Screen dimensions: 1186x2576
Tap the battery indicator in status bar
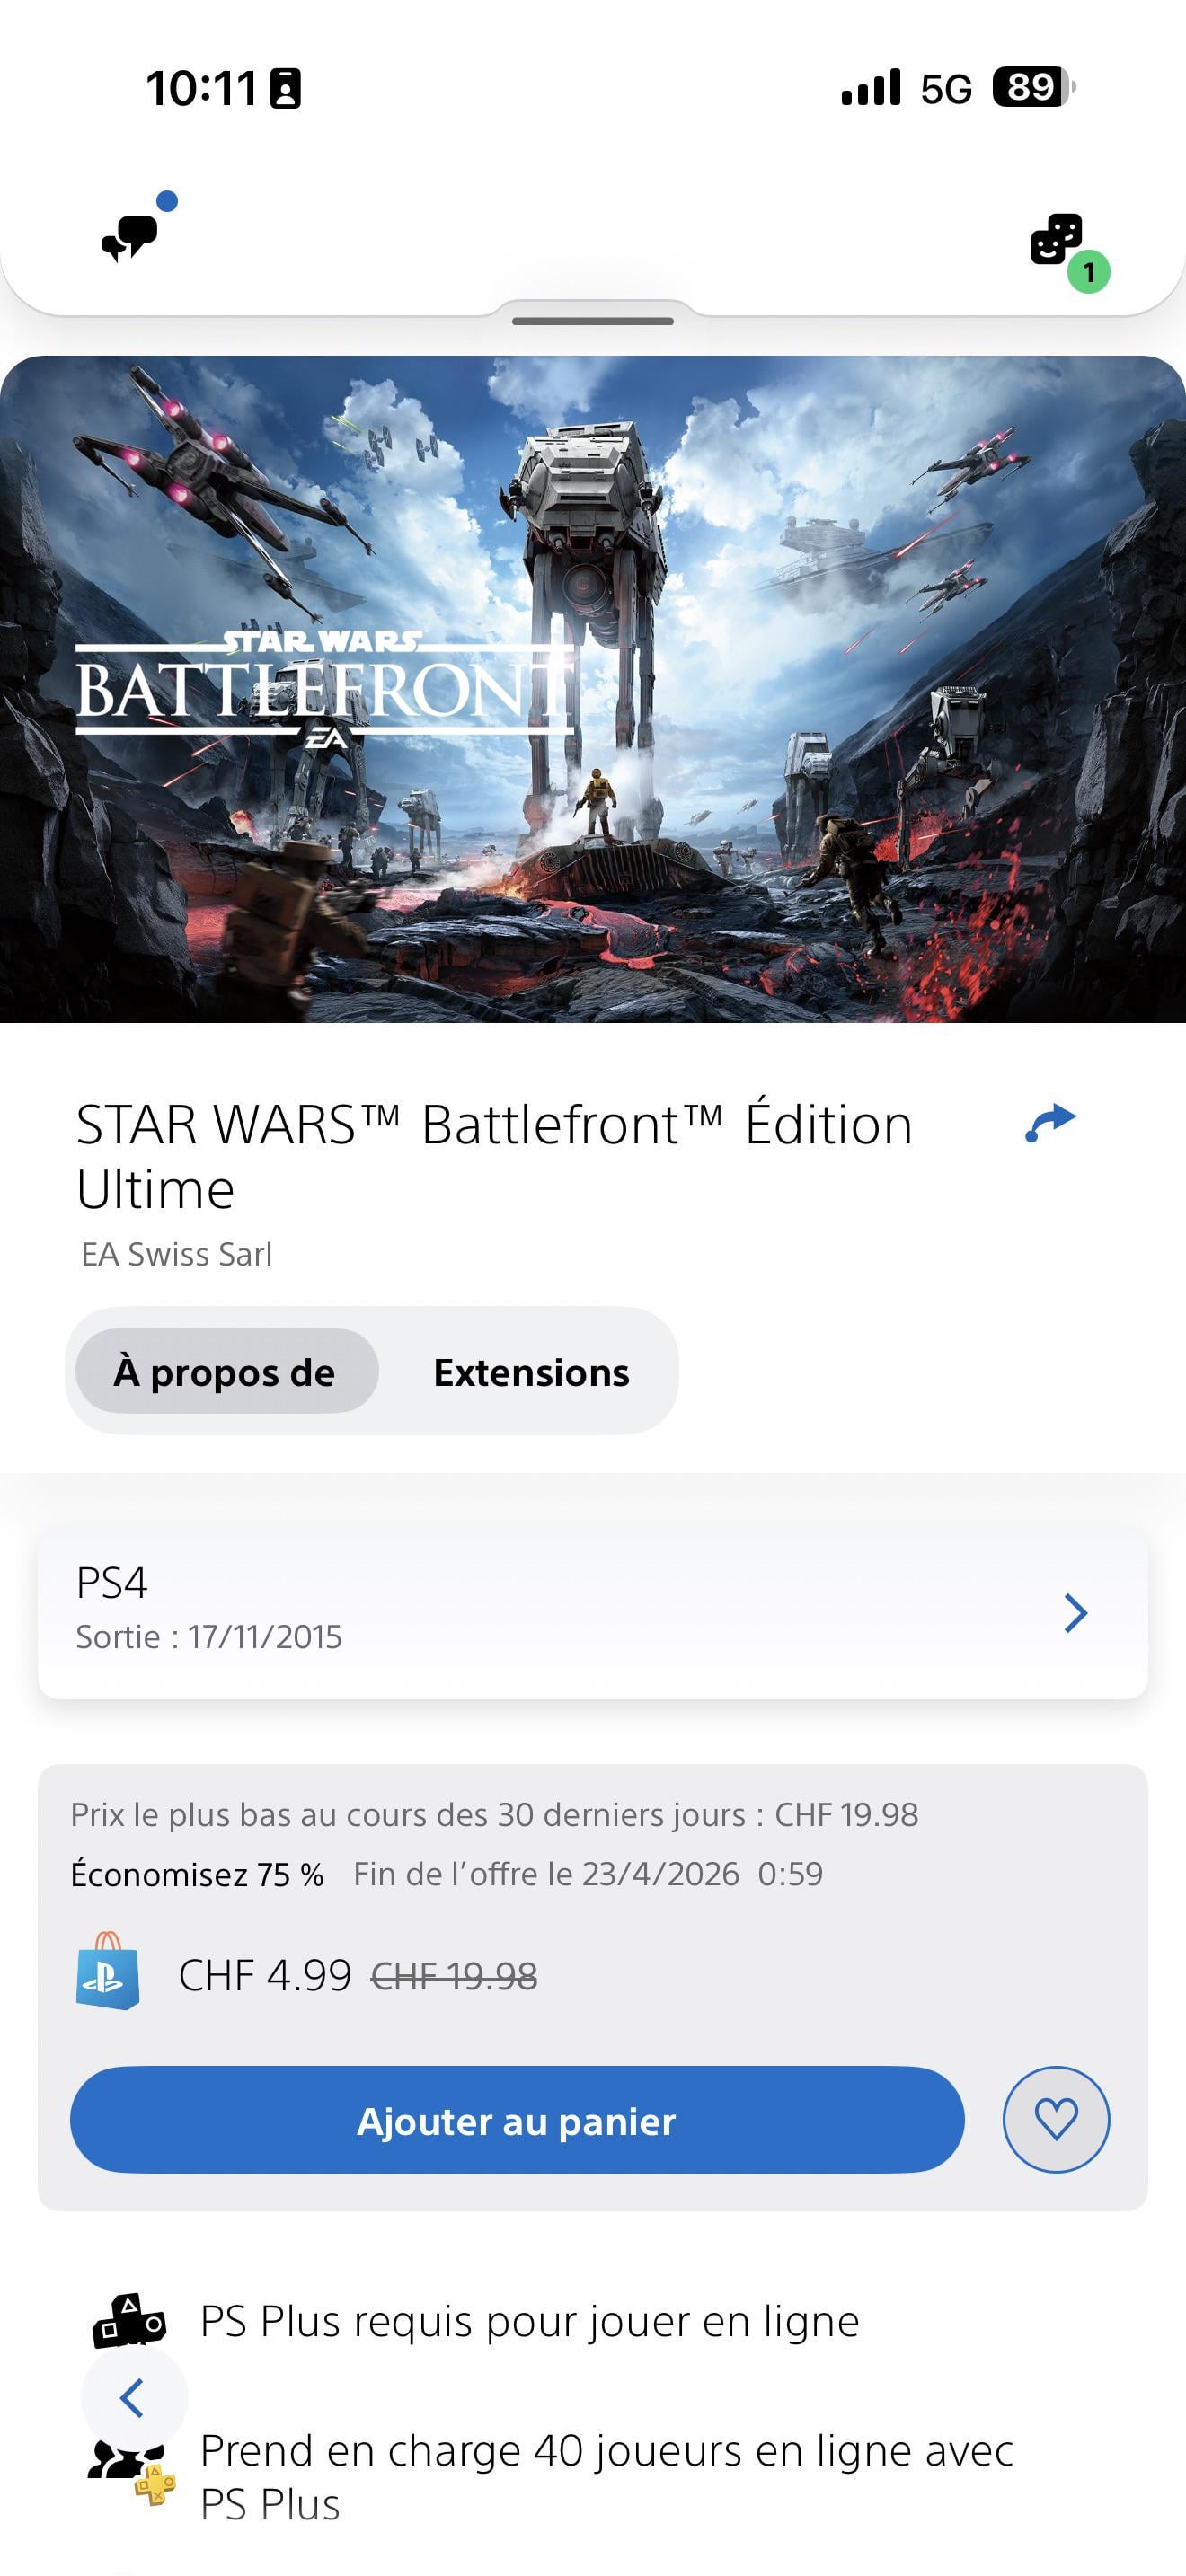click(x=1034, y=88)
